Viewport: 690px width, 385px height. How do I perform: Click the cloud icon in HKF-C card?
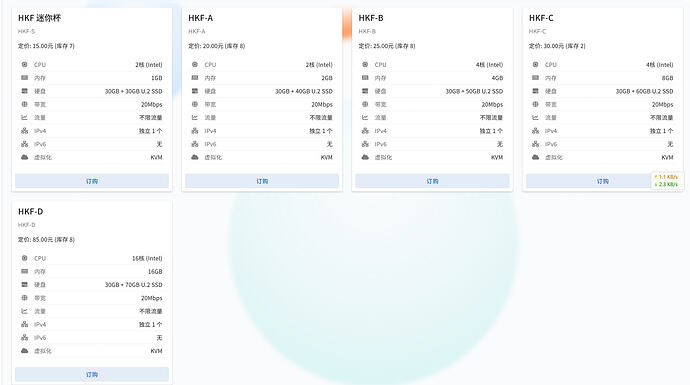pyautogui.click(x=536, y=157)
